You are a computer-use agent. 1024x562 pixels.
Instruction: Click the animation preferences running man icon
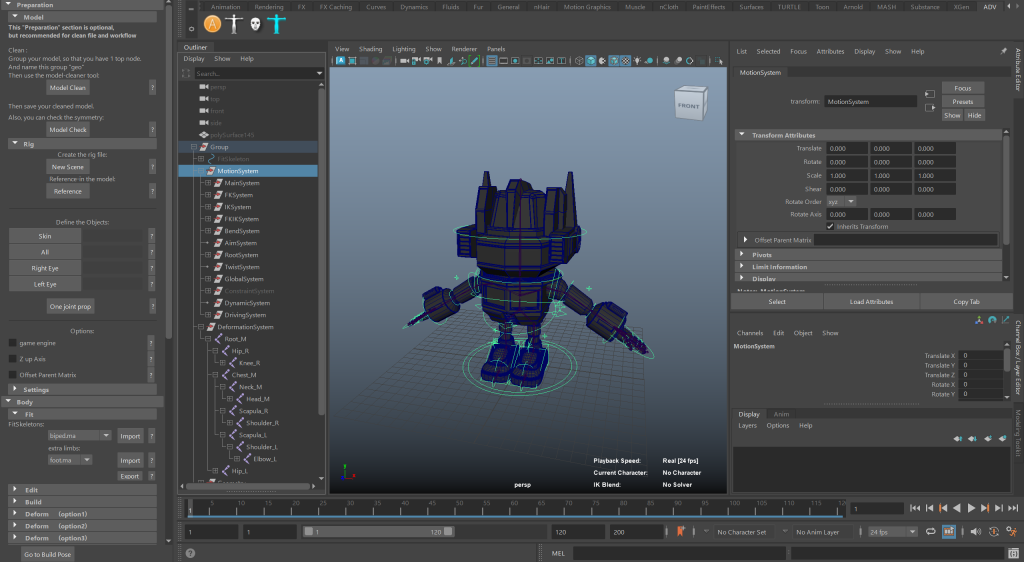[x=1012, y=532]
